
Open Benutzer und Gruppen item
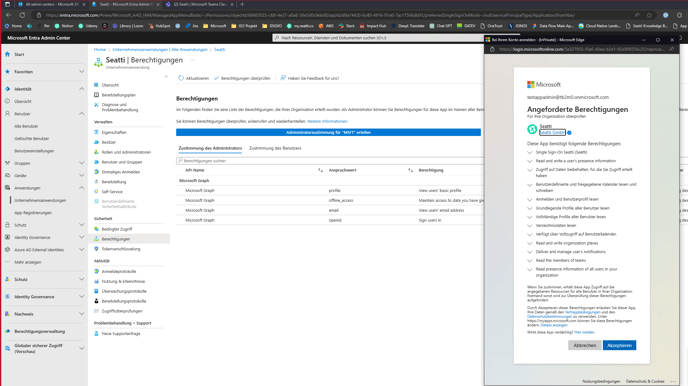point(122,162)
